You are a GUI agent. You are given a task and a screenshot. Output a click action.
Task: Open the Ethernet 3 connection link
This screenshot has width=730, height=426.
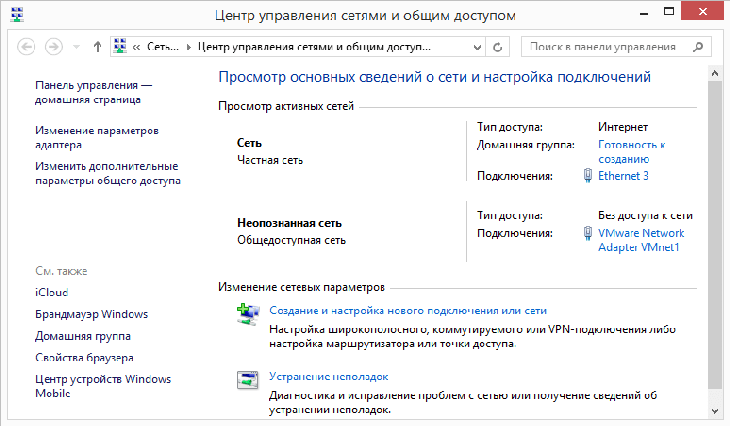point(622,176)
